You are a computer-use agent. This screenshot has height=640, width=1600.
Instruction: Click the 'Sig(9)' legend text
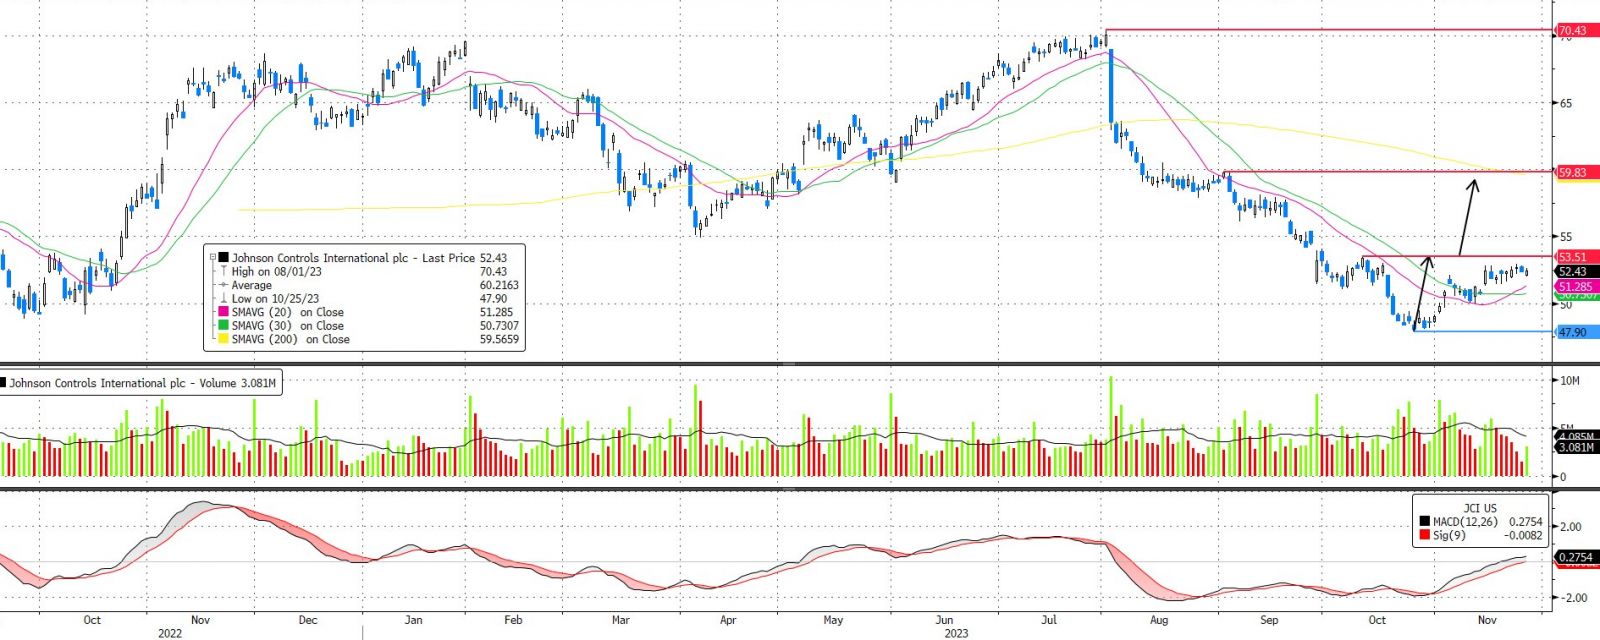[x=1449, y=535]
